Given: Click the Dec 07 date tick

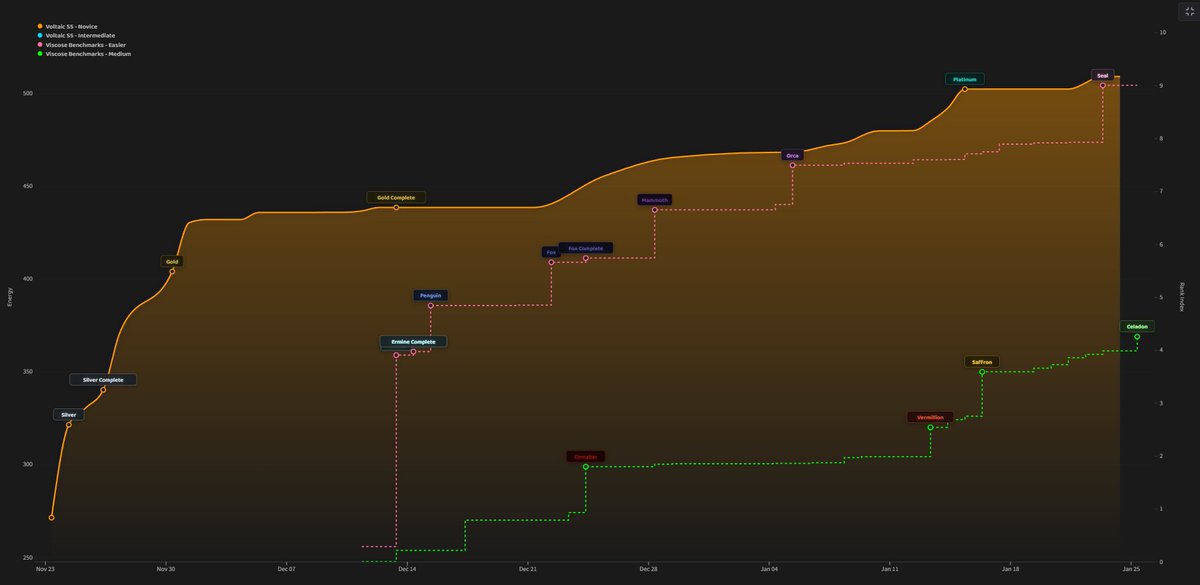Looking at the screenshot, I should tap(286, 569).
